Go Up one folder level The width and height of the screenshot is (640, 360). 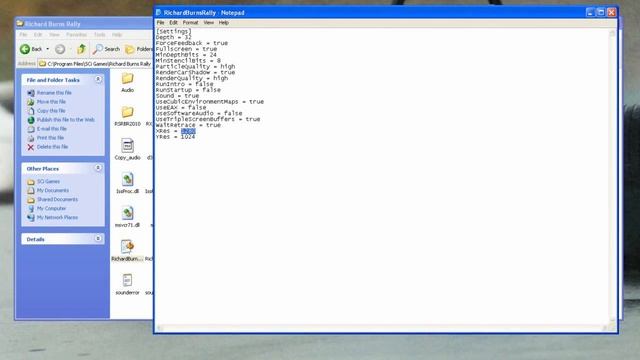tap(81, 49)
